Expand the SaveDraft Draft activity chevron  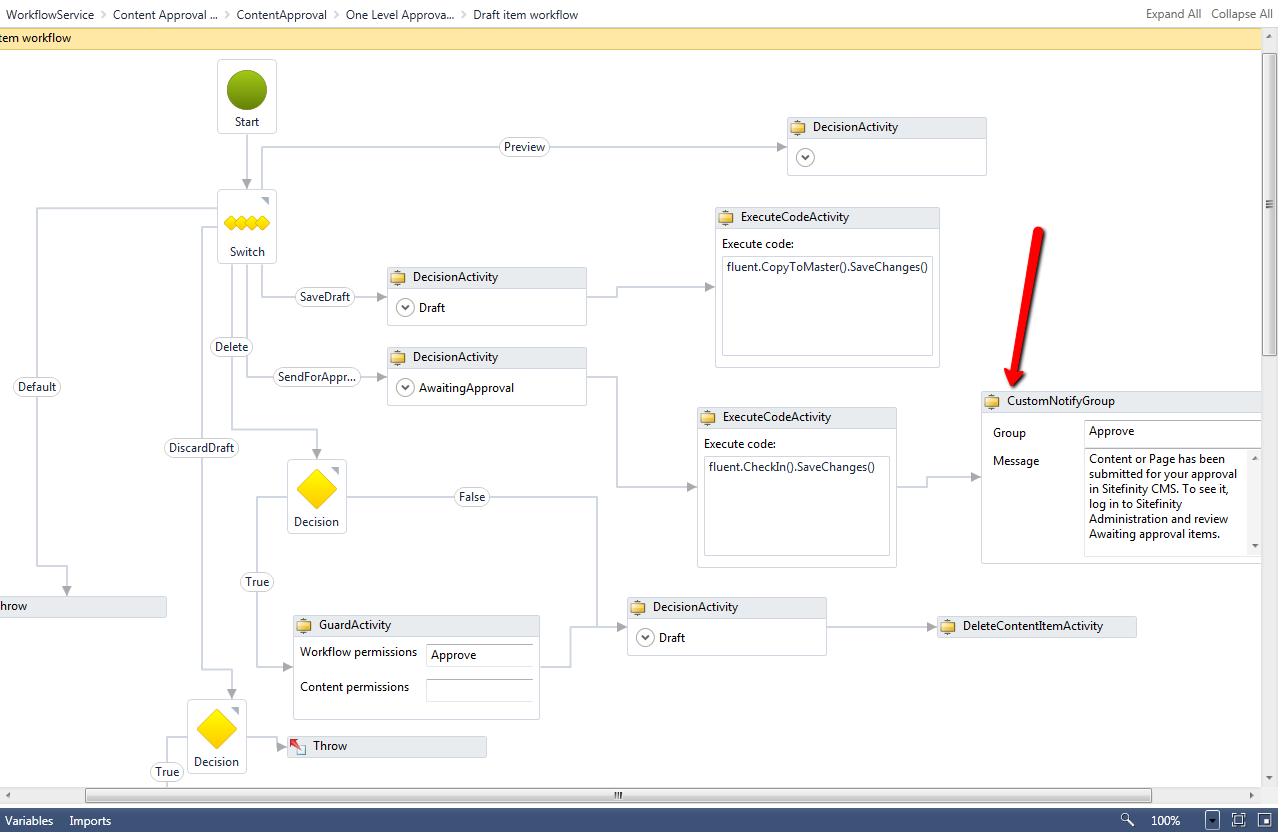[x=405, y=307]
